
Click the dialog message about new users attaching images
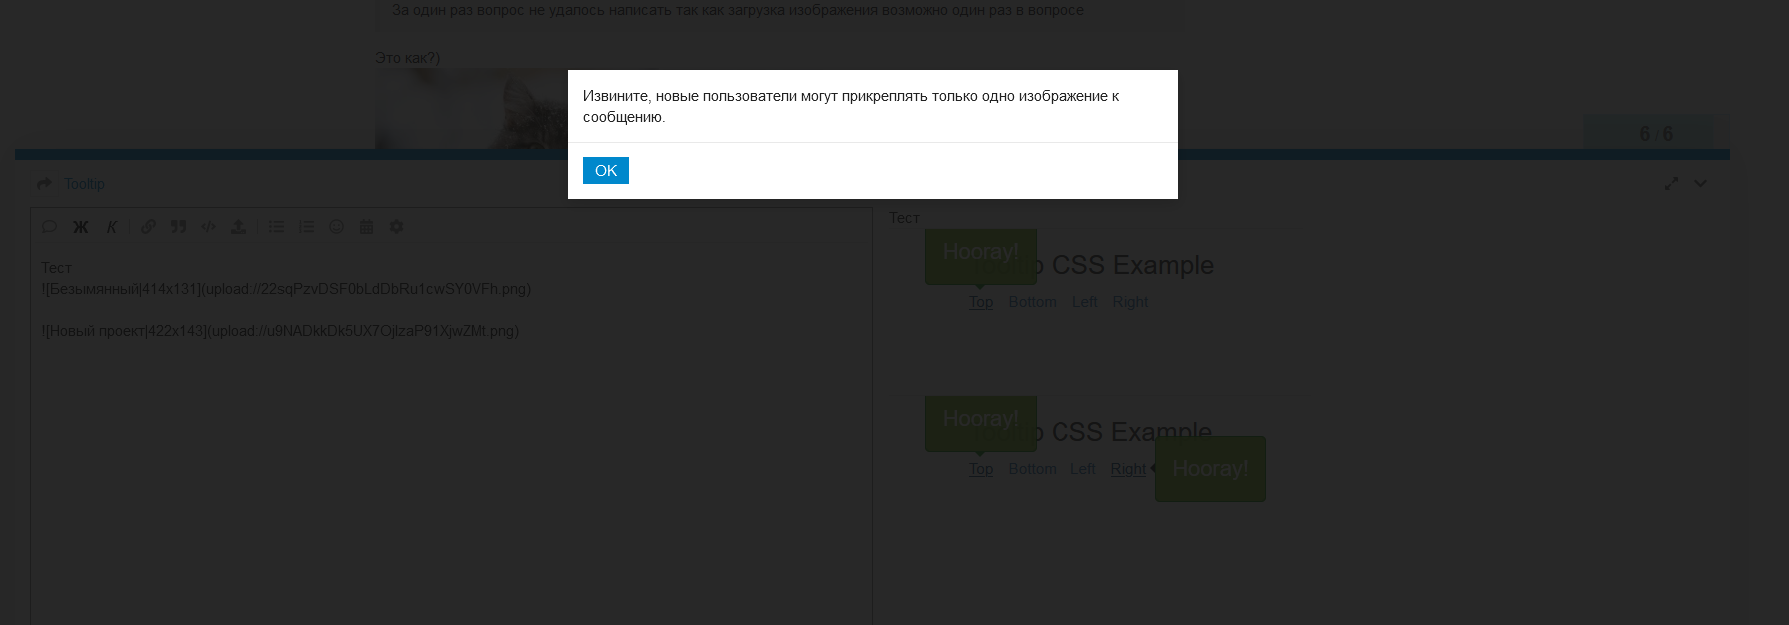coord(851,106)
